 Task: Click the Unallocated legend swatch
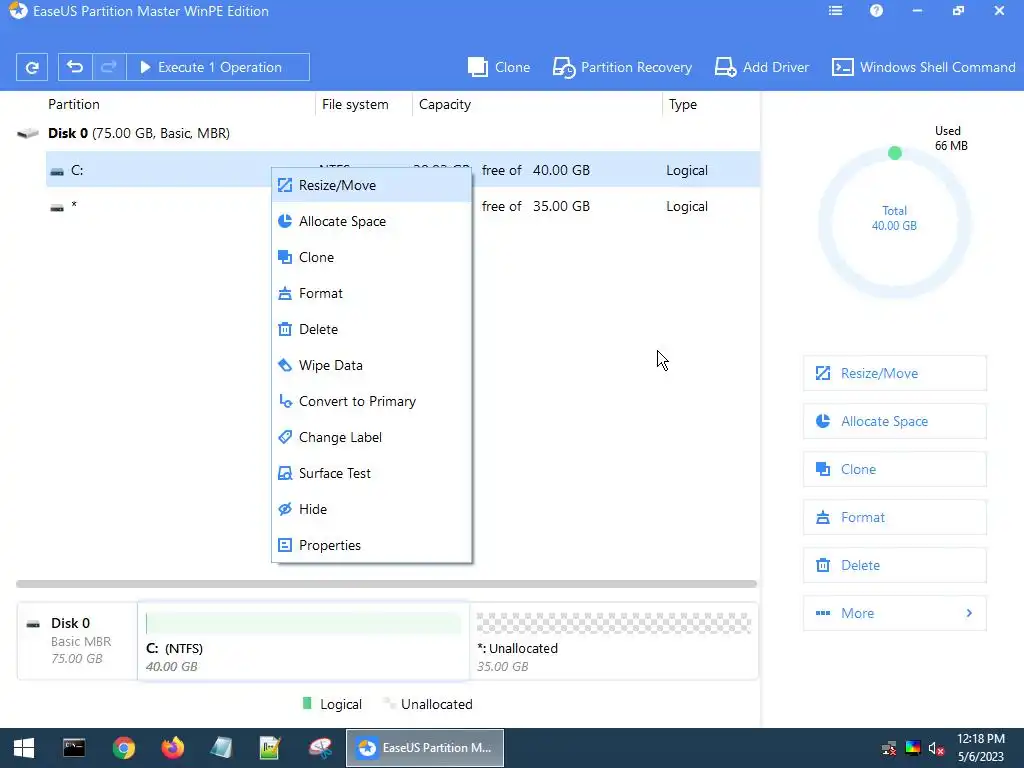pos(390,703)
